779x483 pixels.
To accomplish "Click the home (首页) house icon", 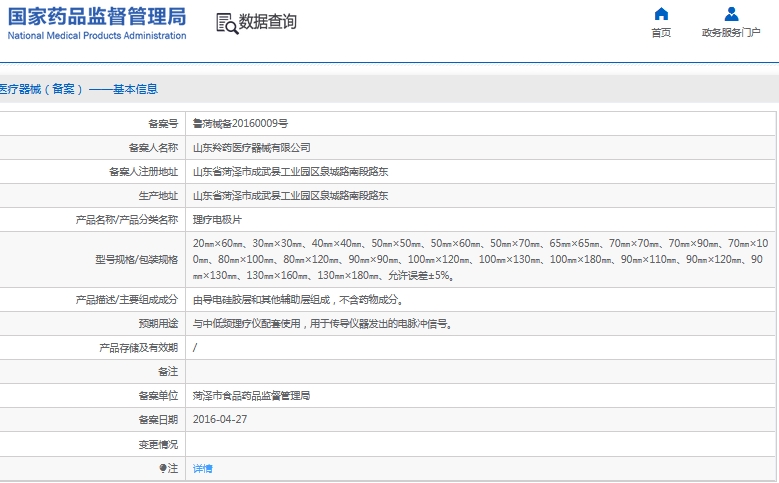I will (x=661, y=13).
